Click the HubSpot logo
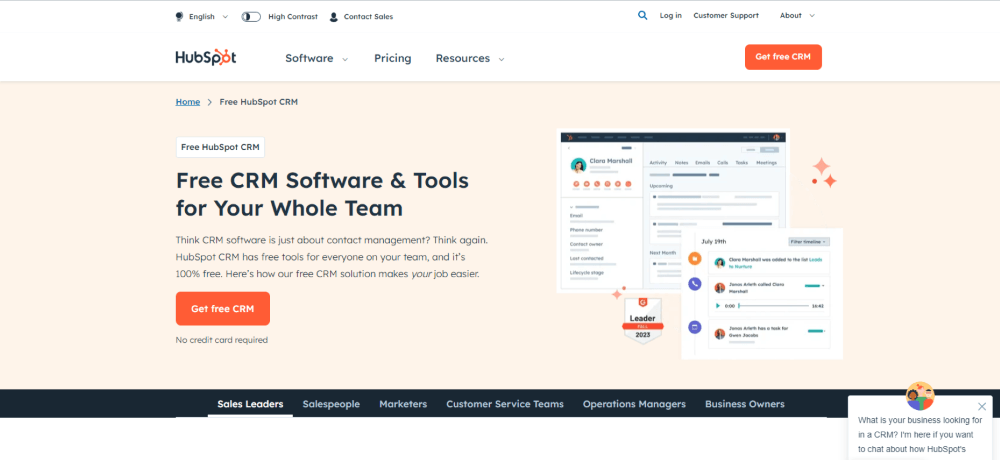The height and width of the screenshot is (460, 1000). pyautogui.click(x=206, y=57)
